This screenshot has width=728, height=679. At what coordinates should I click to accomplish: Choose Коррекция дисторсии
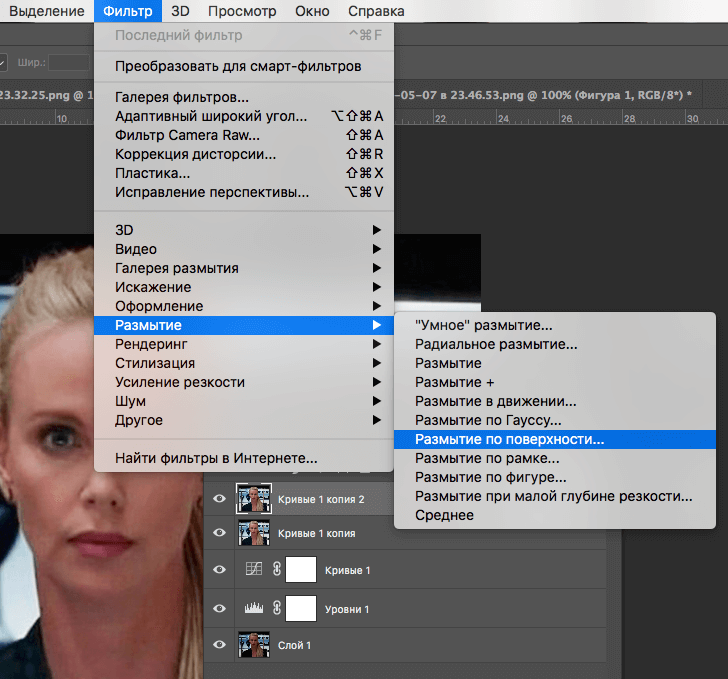click(x=244, y=154)
